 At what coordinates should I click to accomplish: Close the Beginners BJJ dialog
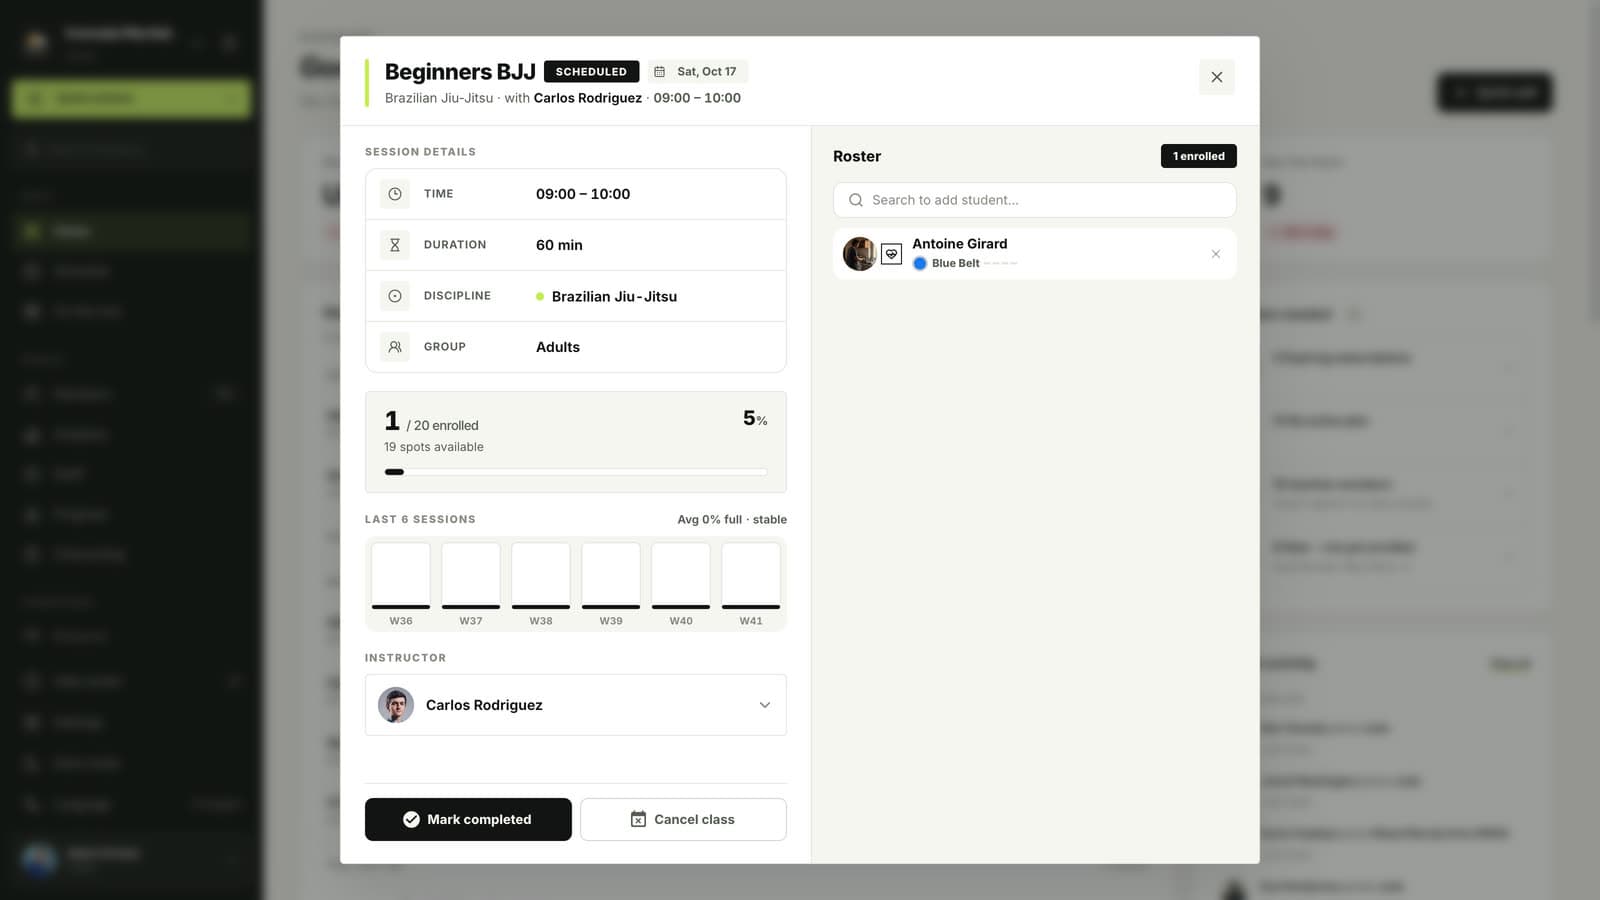tap(1216, 77)
